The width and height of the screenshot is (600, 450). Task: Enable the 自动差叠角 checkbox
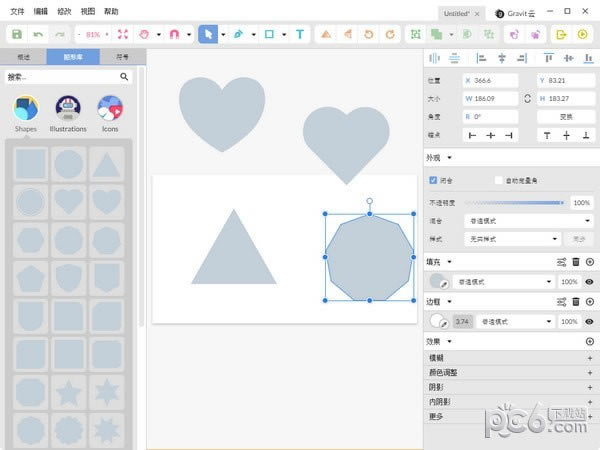(x=499, y=180)
